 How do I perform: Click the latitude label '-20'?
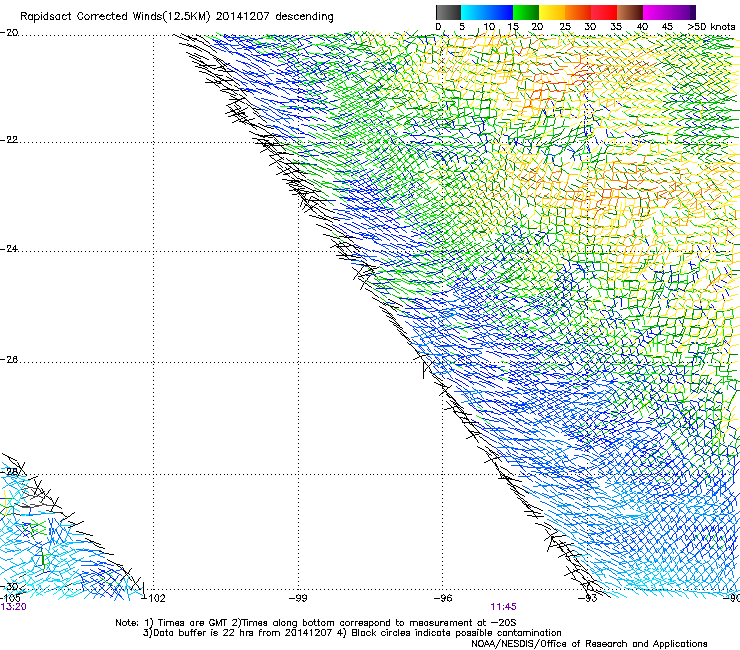pyautogui.click(x=9, y=33)
